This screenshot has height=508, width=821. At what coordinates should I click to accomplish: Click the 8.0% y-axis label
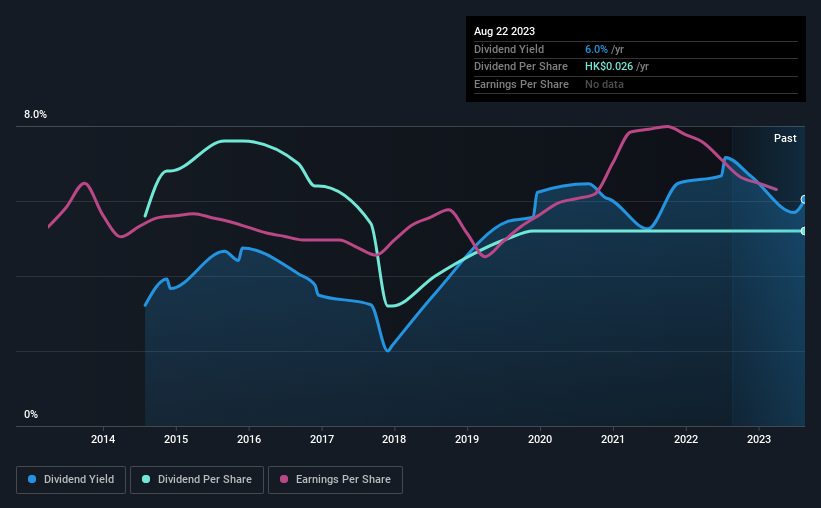[x=35, y=115]
